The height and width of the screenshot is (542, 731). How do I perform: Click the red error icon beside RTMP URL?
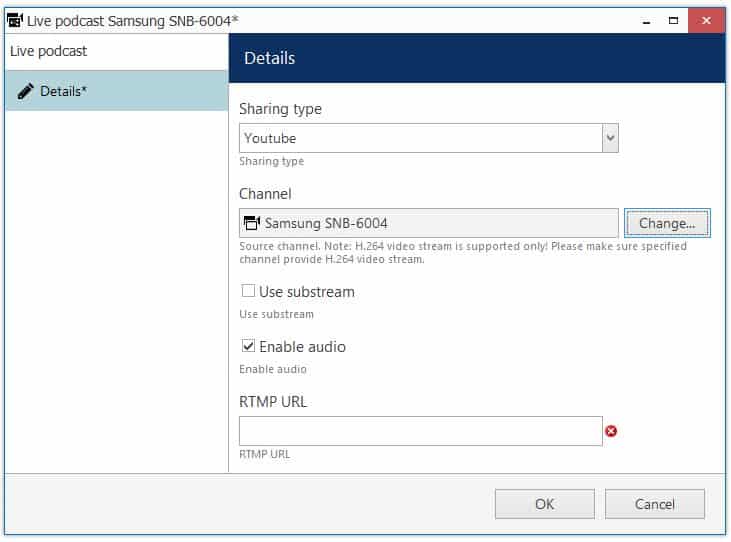611,431
